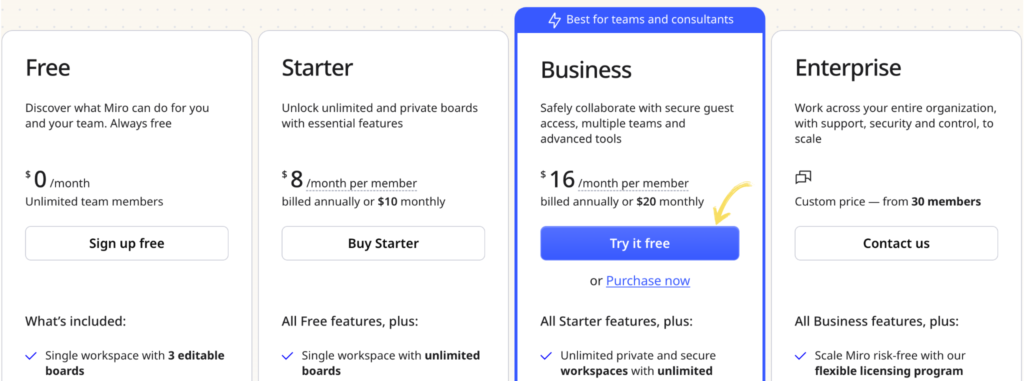Viewport: 1024px width, 381px height.
Task: Open the Purchase now link
Action: [x=648, y=280]
